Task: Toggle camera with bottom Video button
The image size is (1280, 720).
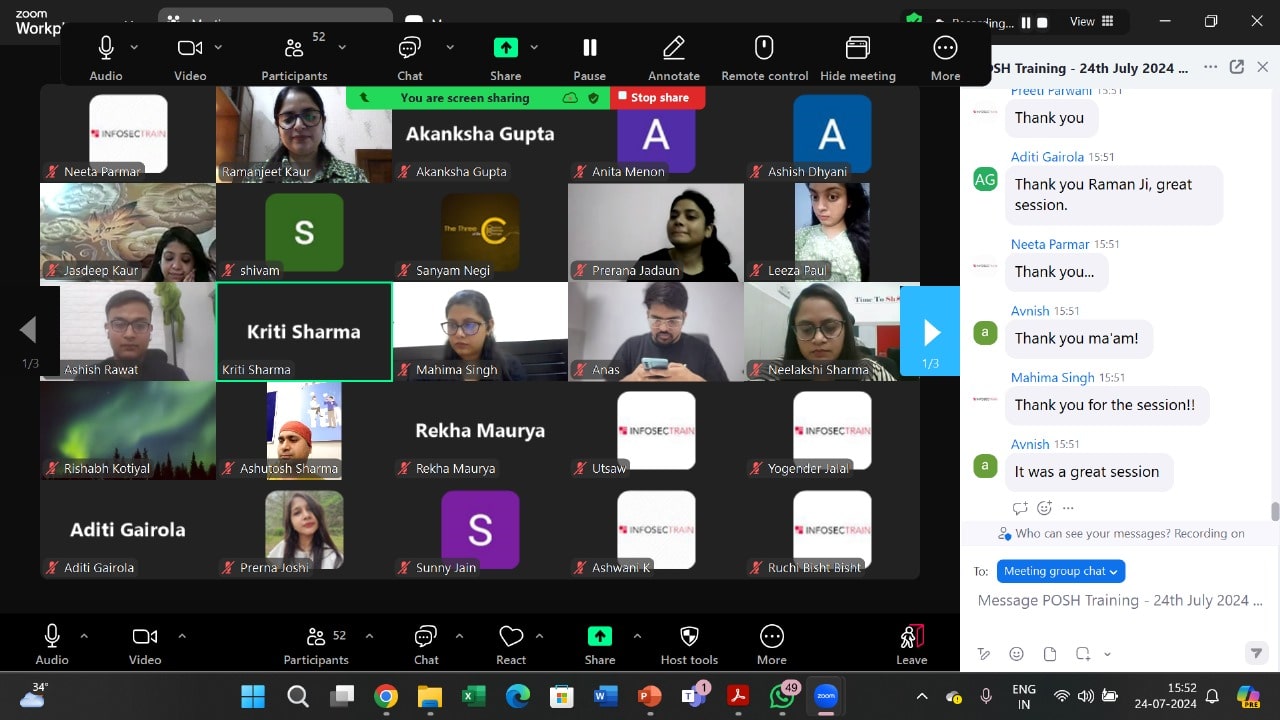Action: coord(145,636)
